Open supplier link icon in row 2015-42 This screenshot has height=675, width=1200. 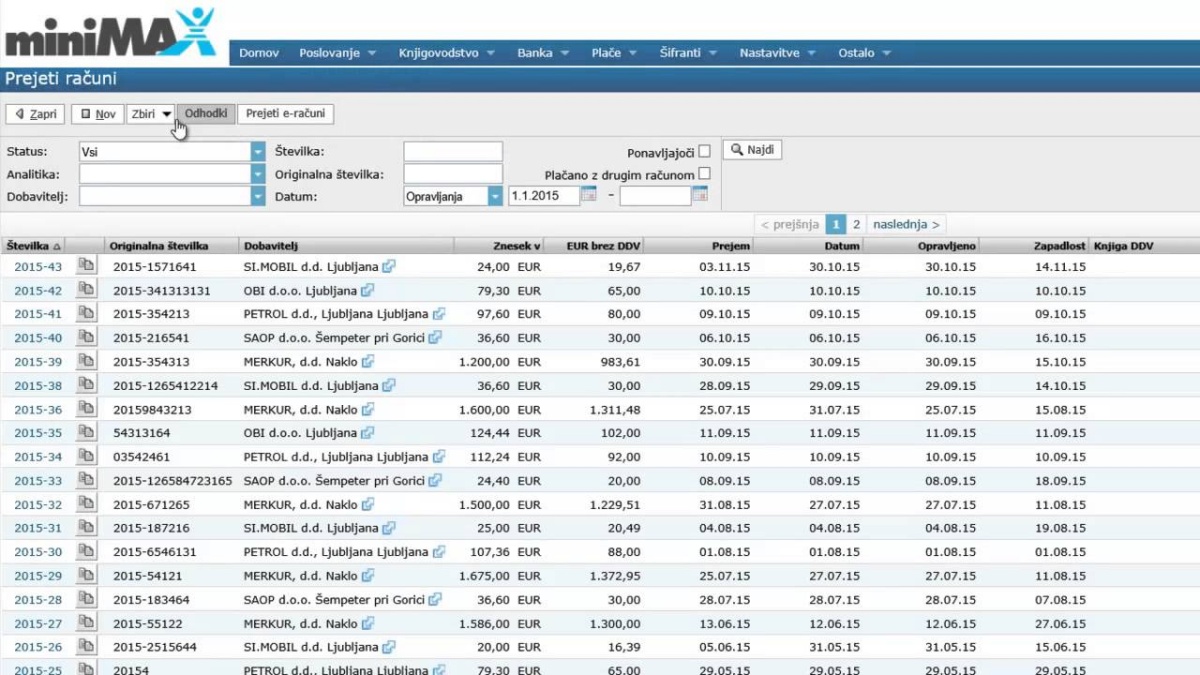pos(367,291)
